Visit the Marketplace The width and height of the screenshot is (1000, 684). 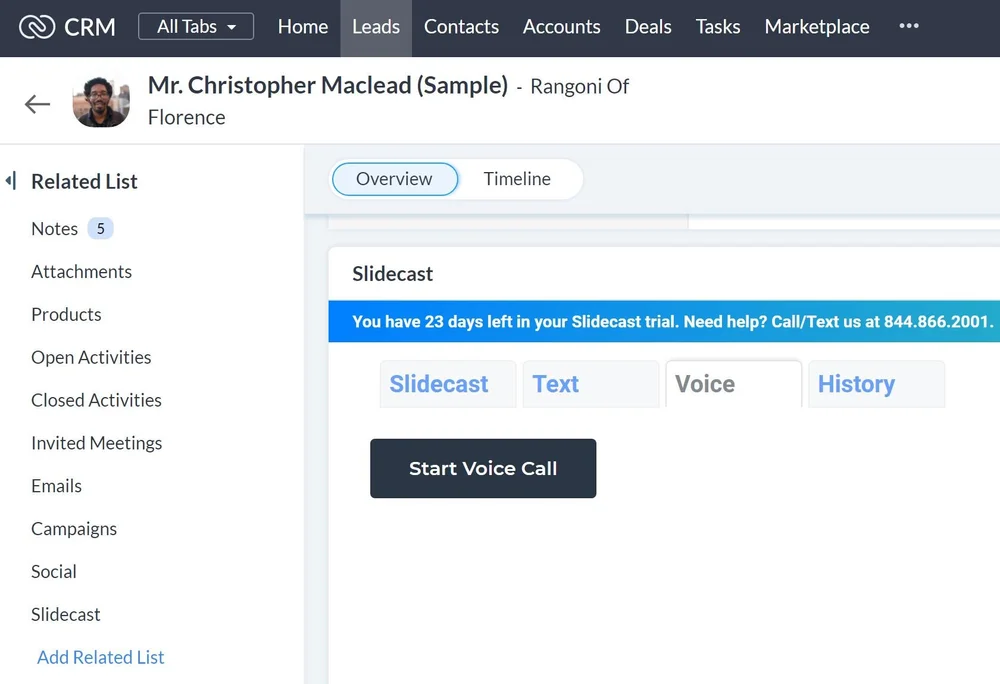817,27
